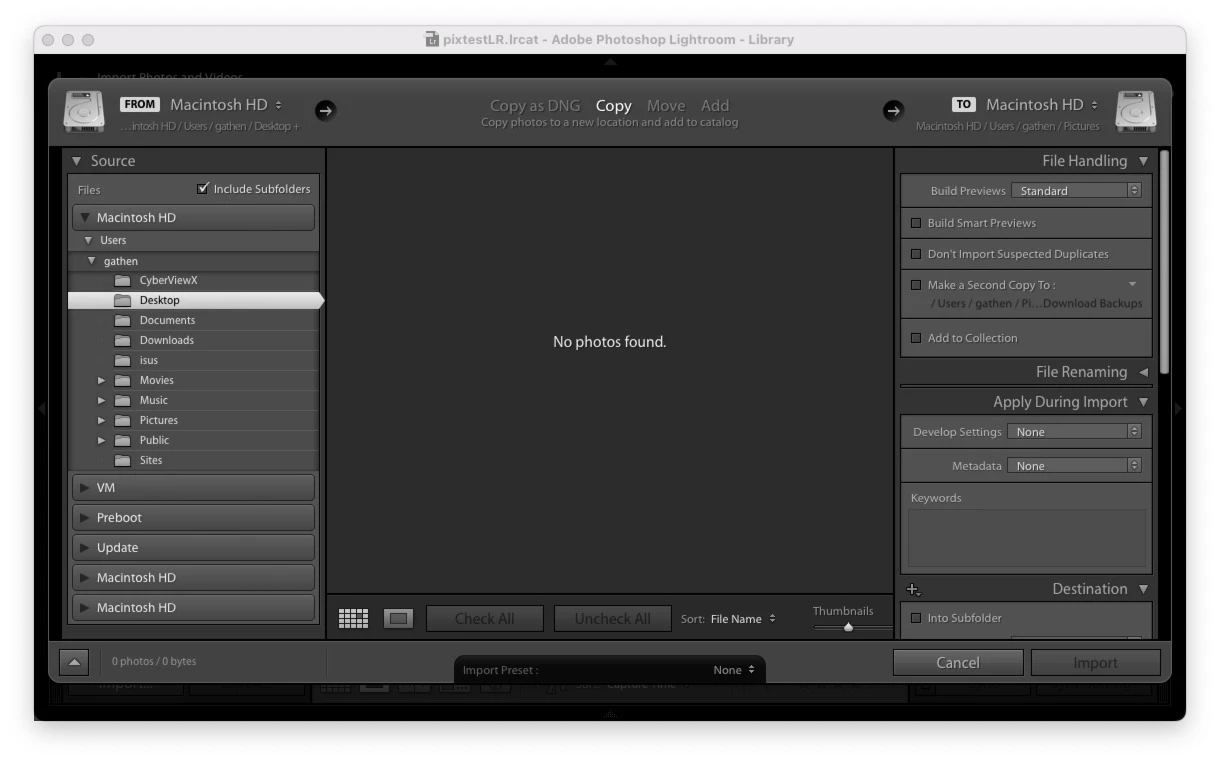Click the 0 photos / 0 bytes status
The width and height of the screenshot is (1220, 763).
(154, 662)
